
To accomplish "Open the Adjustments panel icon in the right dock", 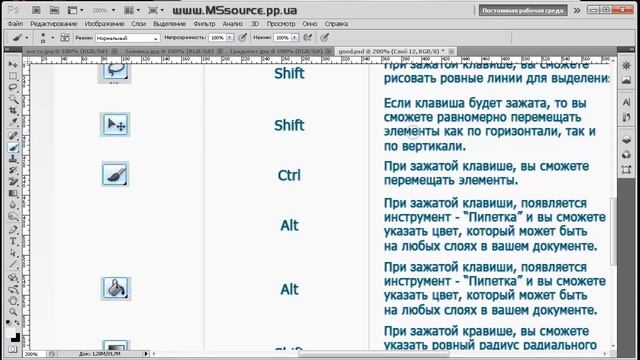I will point(627,66).
